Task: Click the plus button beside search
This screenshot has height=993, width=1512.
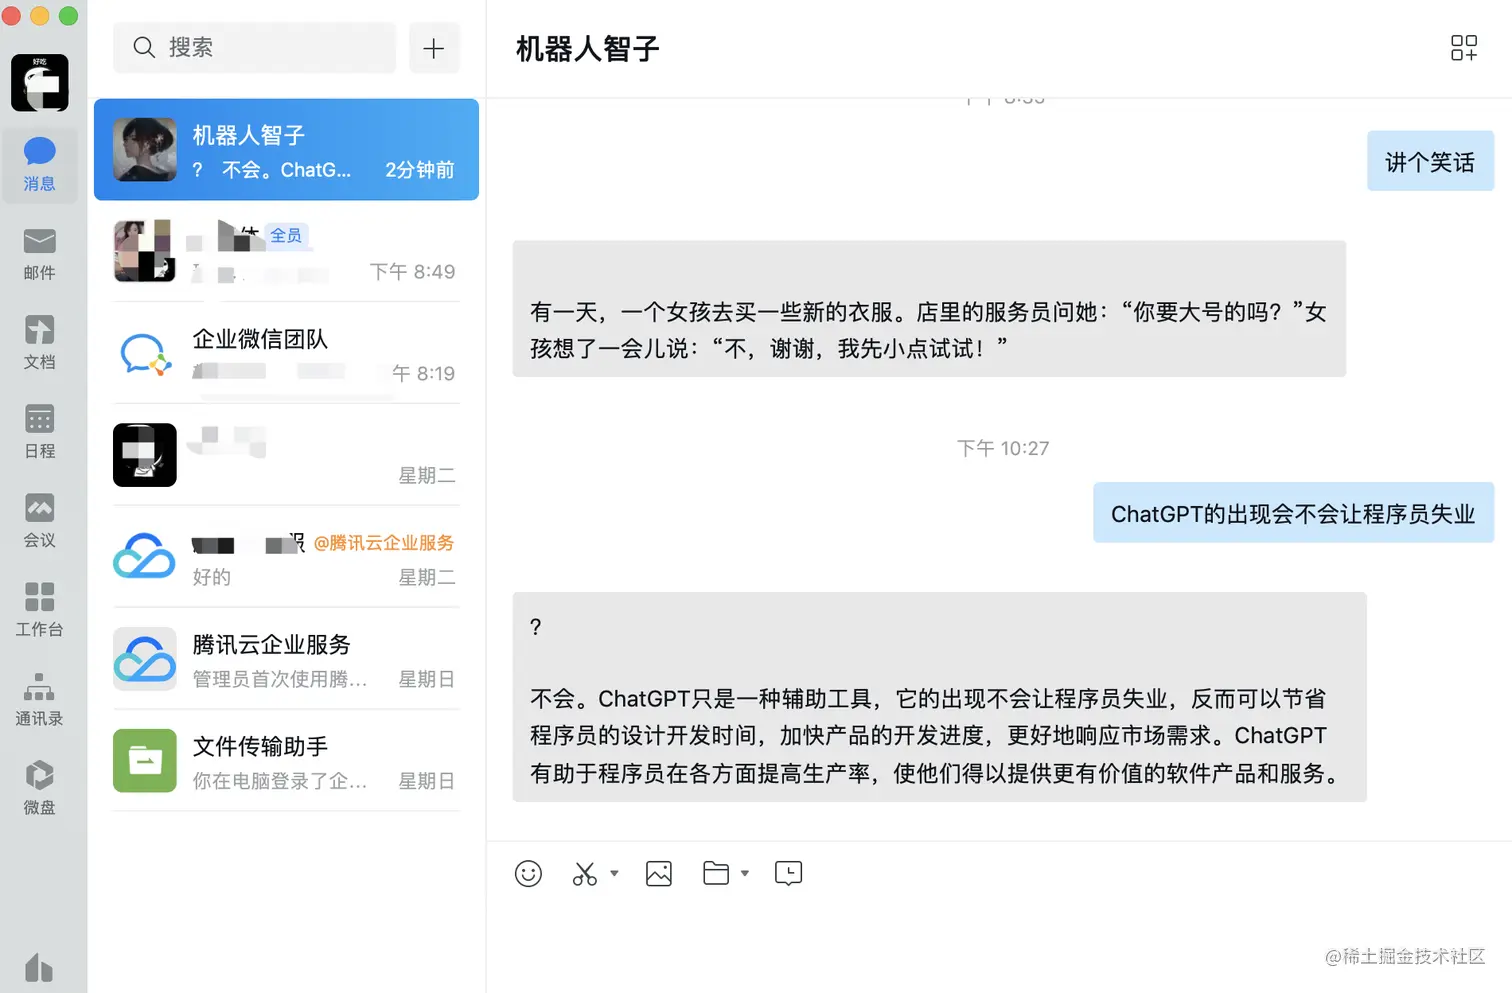Action: (x=434, y=48)
